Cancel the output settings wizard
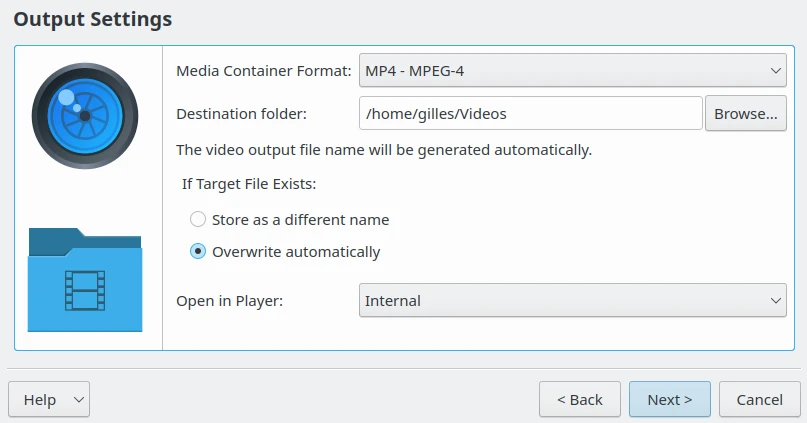 click(759, 400)
